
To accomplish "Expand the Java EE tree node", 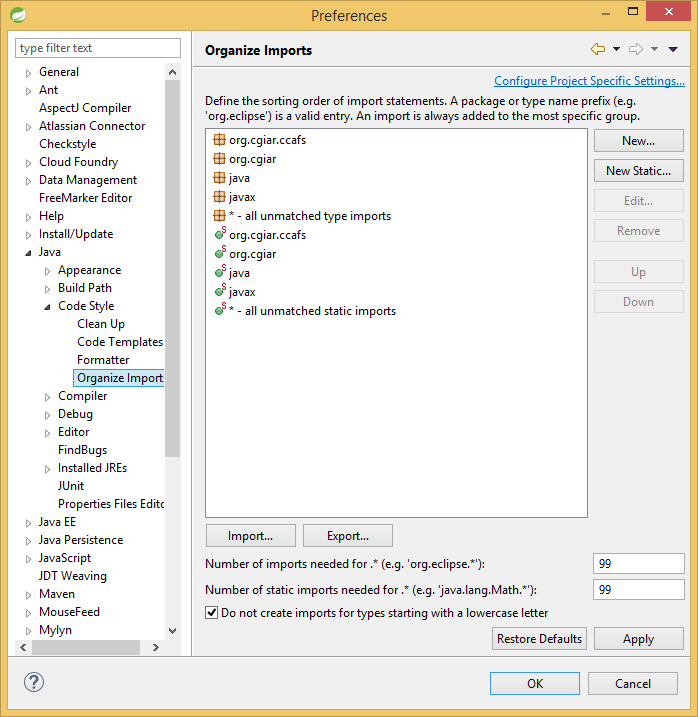I will (28, 523).
